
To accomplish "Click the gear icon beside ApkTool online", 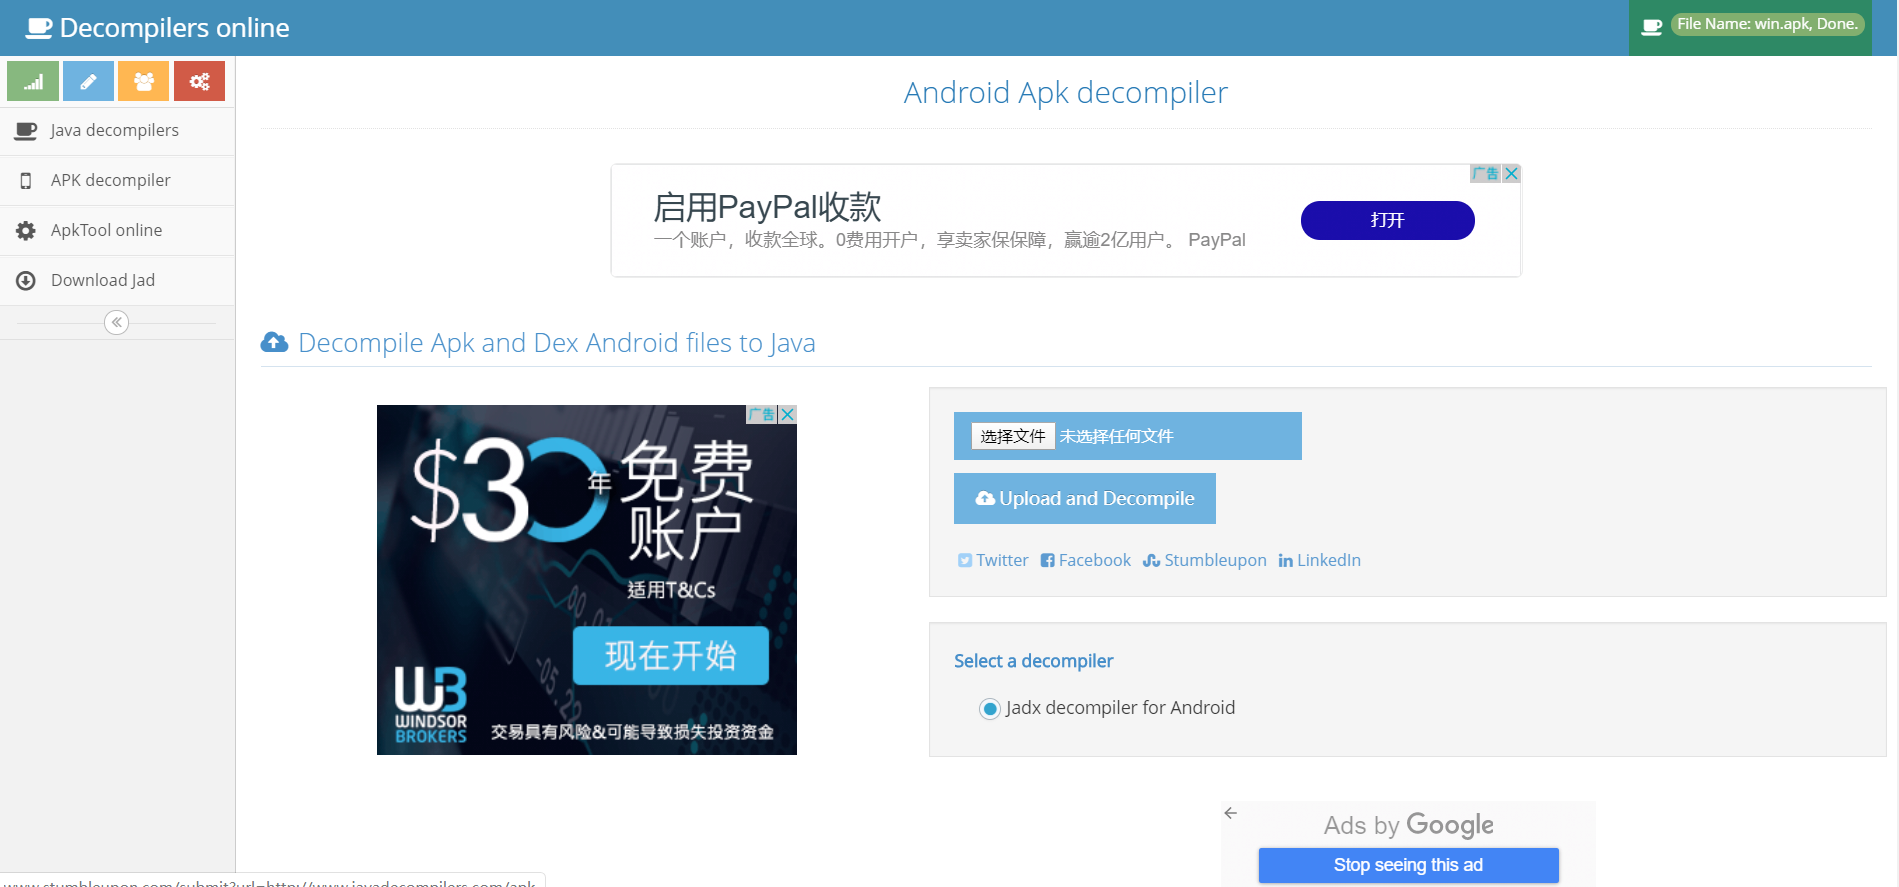I will point(26,231).
